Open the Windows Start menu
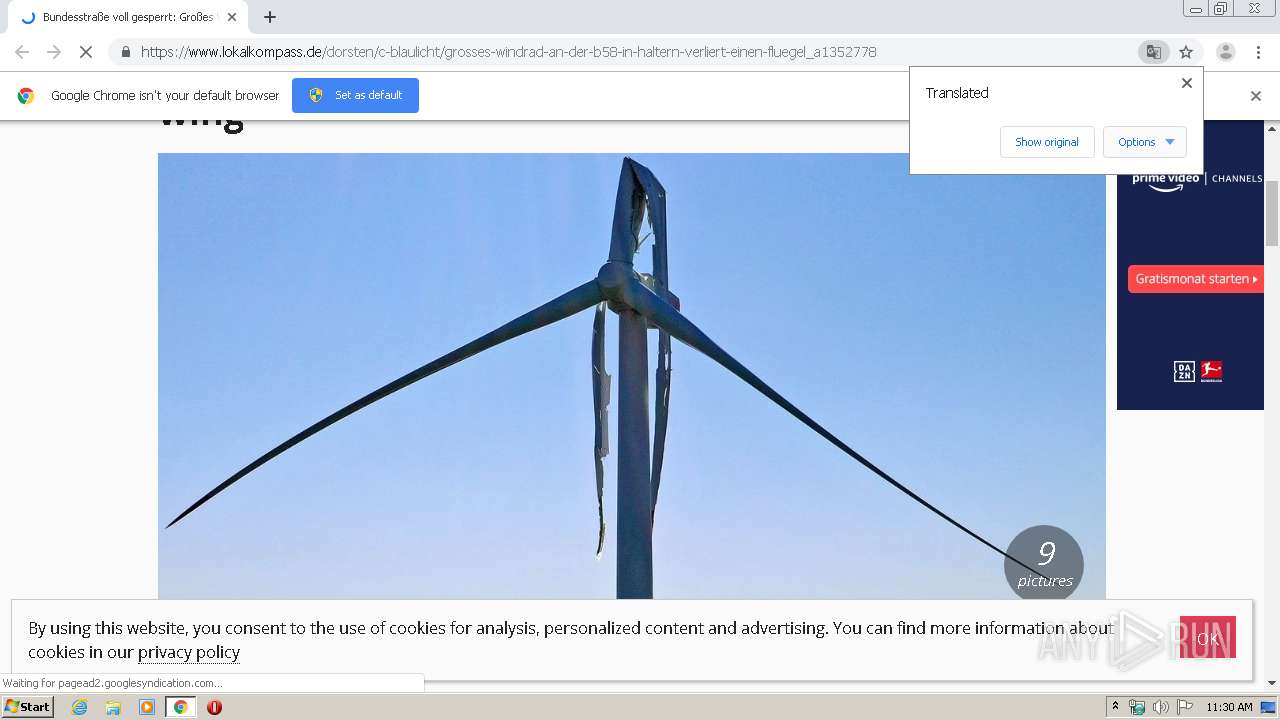1280x720 pixels. pos(27,707)
